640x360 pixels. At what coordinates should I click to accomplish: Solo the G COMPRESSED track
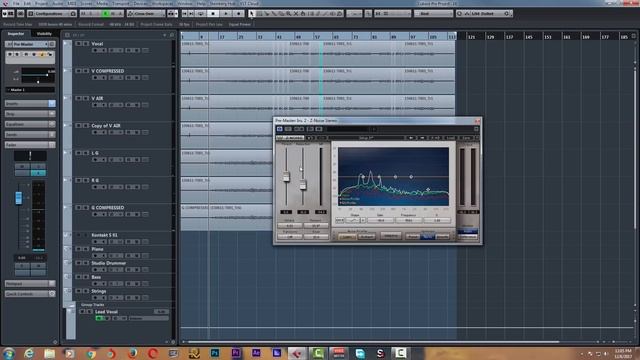(x=86, y=208)
